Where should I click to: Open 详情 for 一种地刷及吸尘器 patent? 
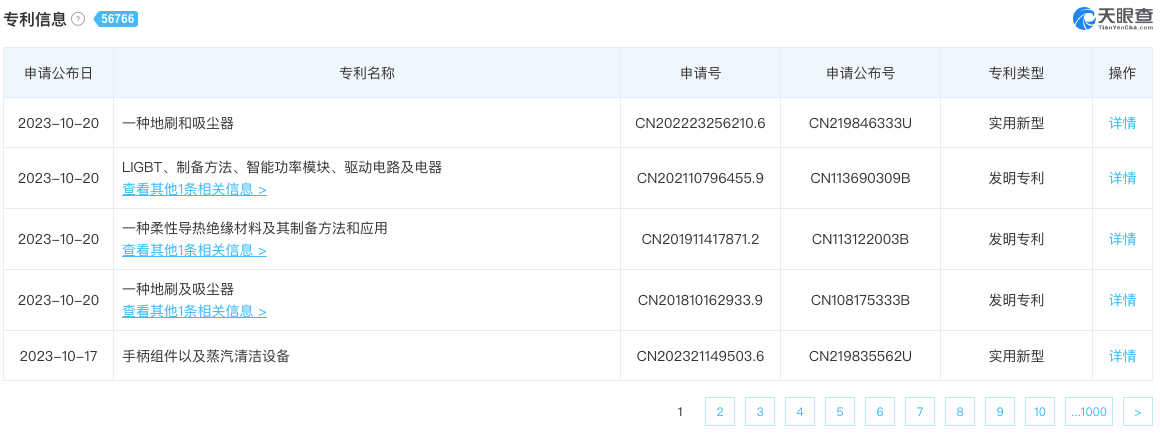click(x=1122, y=300)
